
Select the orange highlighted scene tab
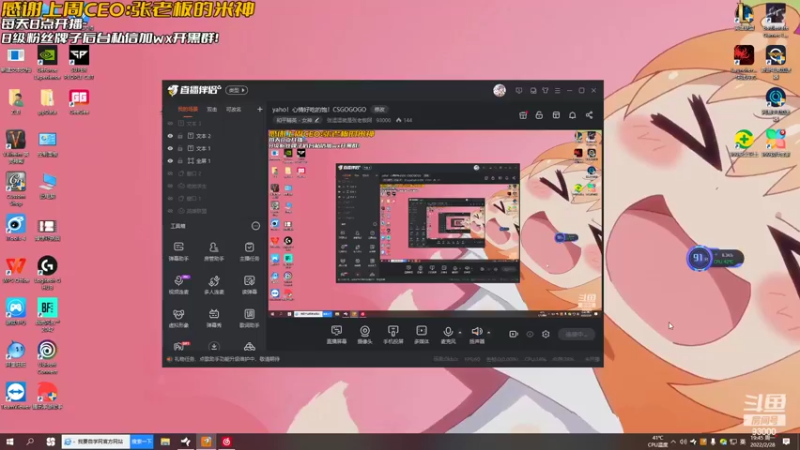[188, 109]
